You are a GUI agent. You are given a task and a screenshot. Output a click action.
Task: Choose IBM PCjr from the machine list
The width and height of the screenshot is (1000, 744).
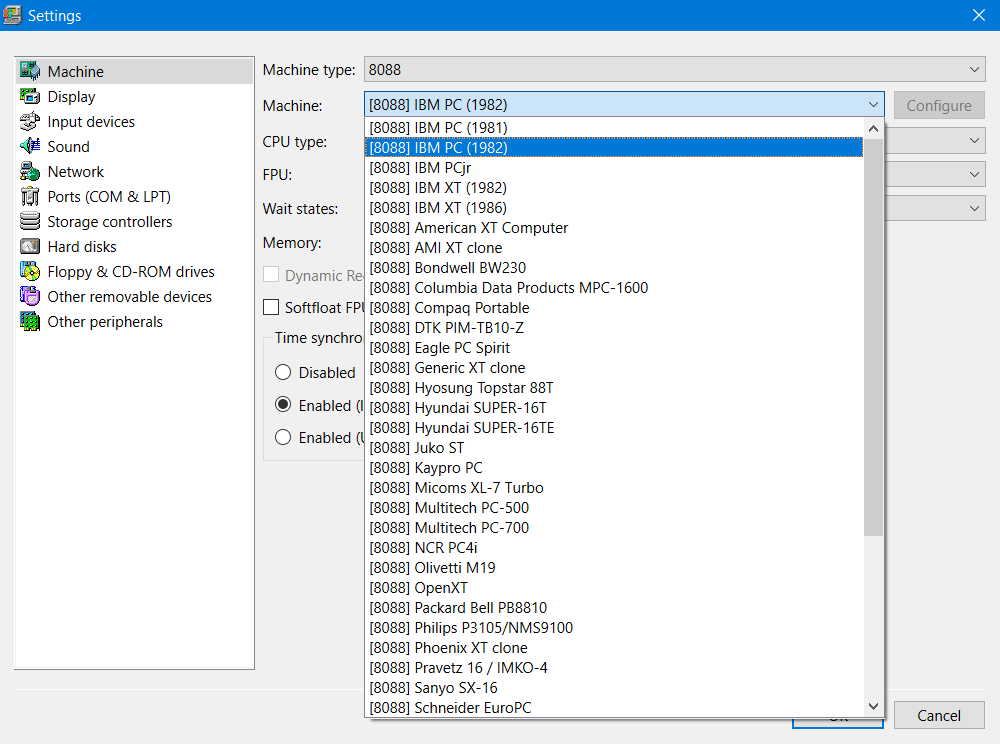(x=442, y=168)
